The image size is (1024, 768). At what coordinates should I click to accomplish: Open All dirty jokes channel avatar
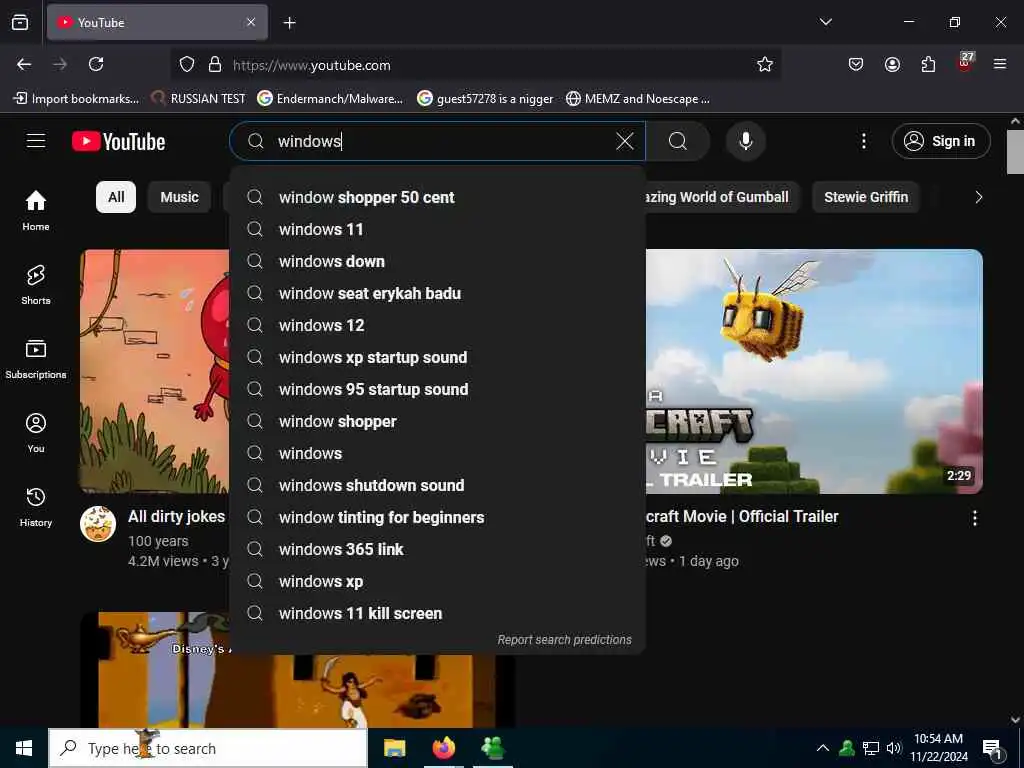click(x=98, y=524)
